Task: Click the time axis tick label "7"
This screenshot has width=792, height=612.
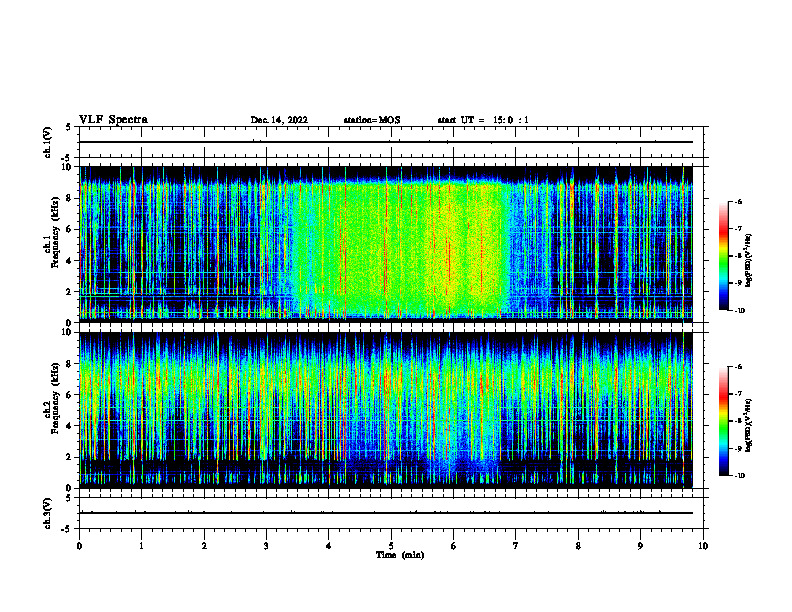Action: tap(516, 546)
